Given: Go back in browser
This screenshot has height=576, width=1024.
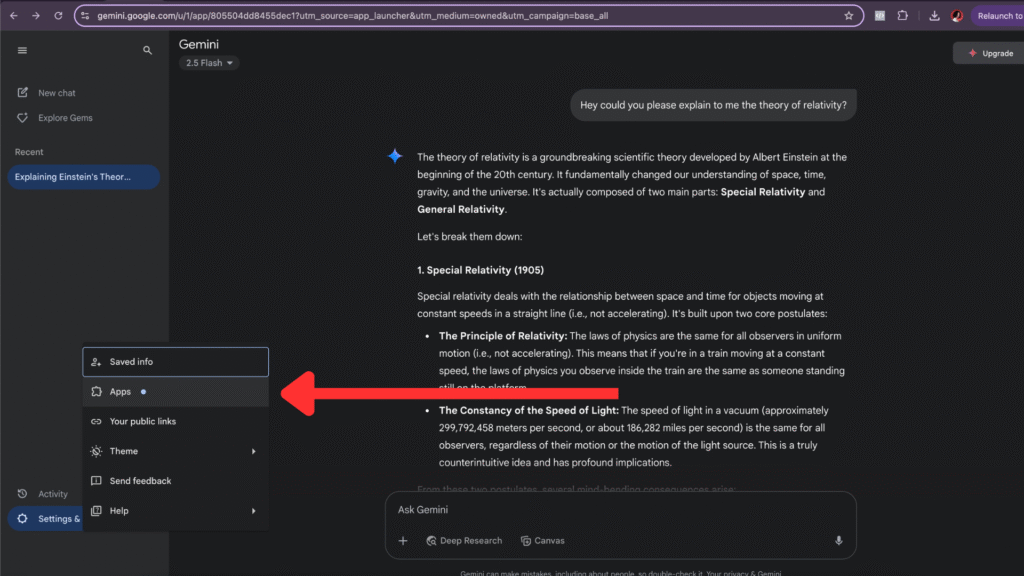Looking at the screenshot, I should (14, 16).
